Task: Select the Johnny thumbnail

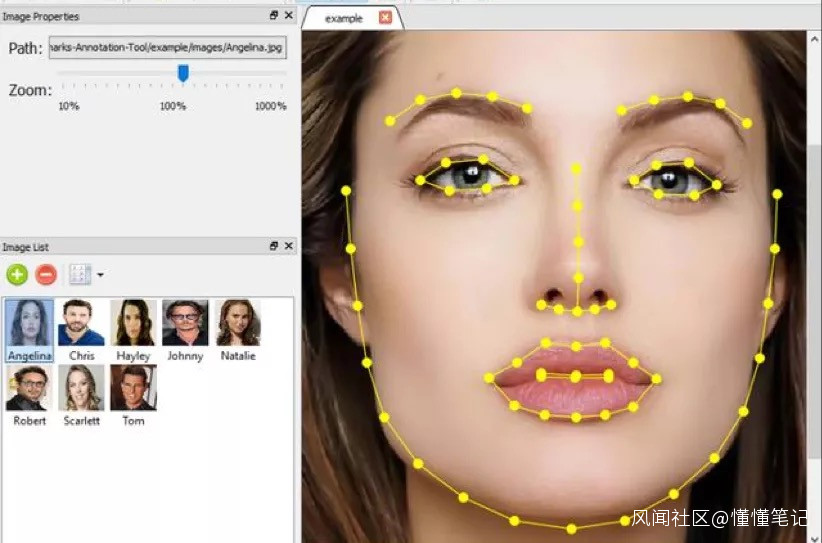Action: pos(185,331)
